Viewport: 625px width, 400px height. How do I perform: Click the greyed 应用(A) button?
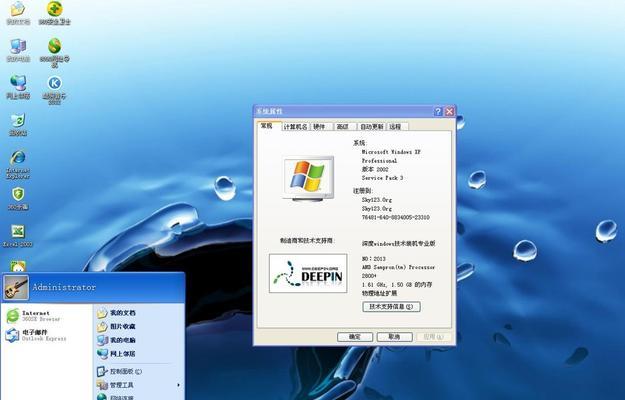434,337
